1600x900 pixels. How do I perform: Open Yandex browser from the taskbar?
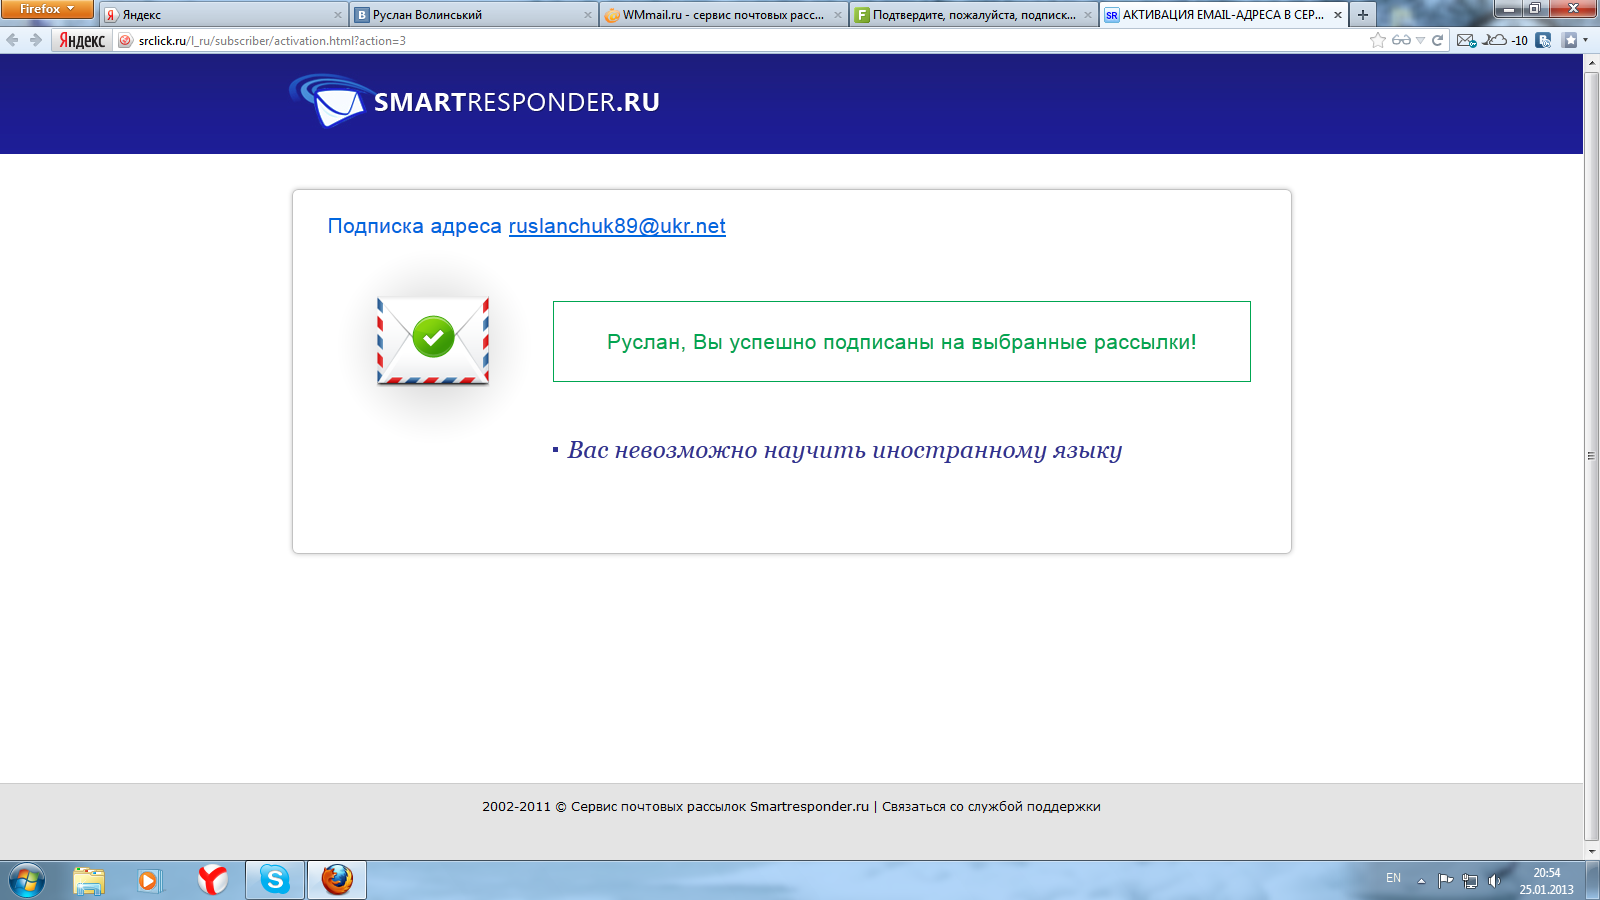pyautogui.click(x=212, y=880)
